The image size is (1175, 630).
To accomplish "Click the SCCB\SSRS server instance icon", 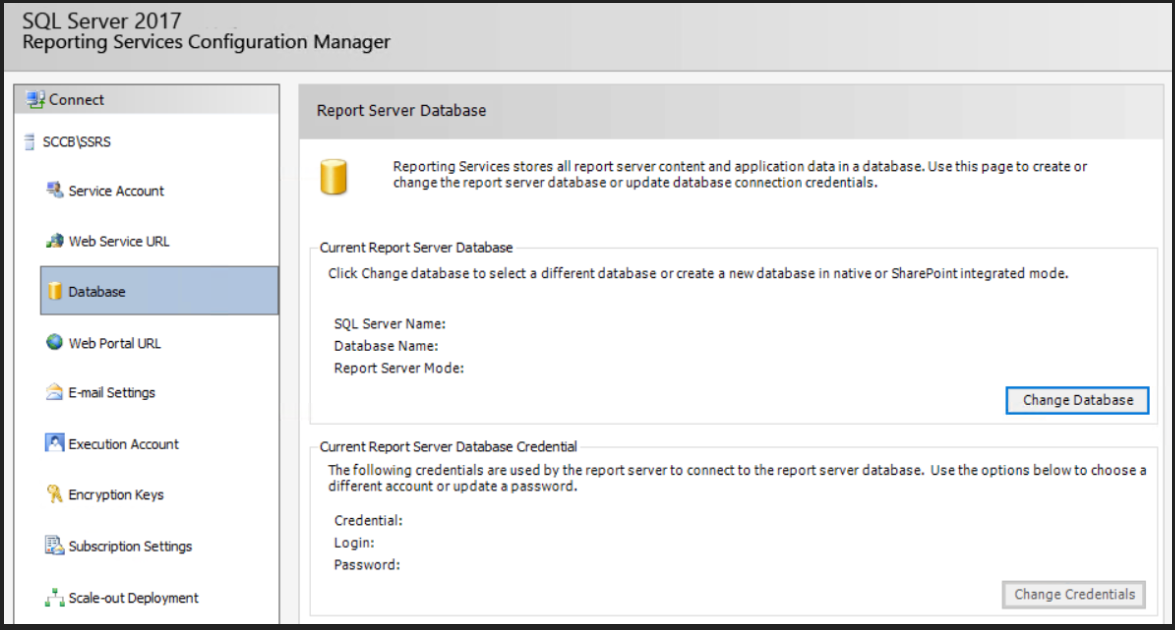I will (32, 142).
